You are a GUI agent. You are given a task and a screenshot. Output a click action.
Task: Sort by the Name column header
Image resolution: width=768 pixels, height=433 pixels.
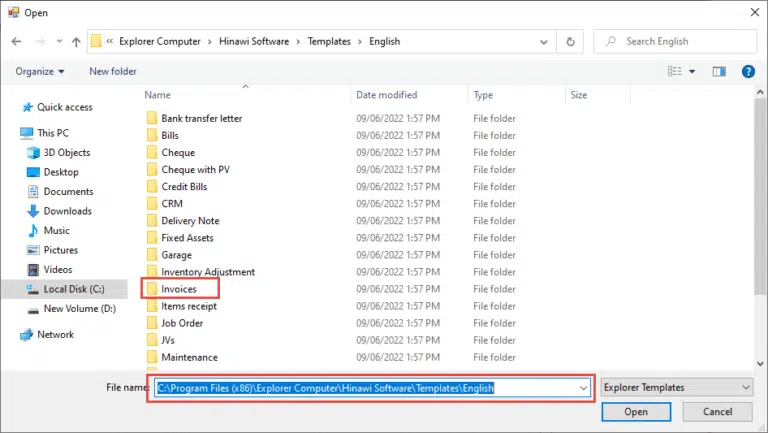tap(158, 95)
